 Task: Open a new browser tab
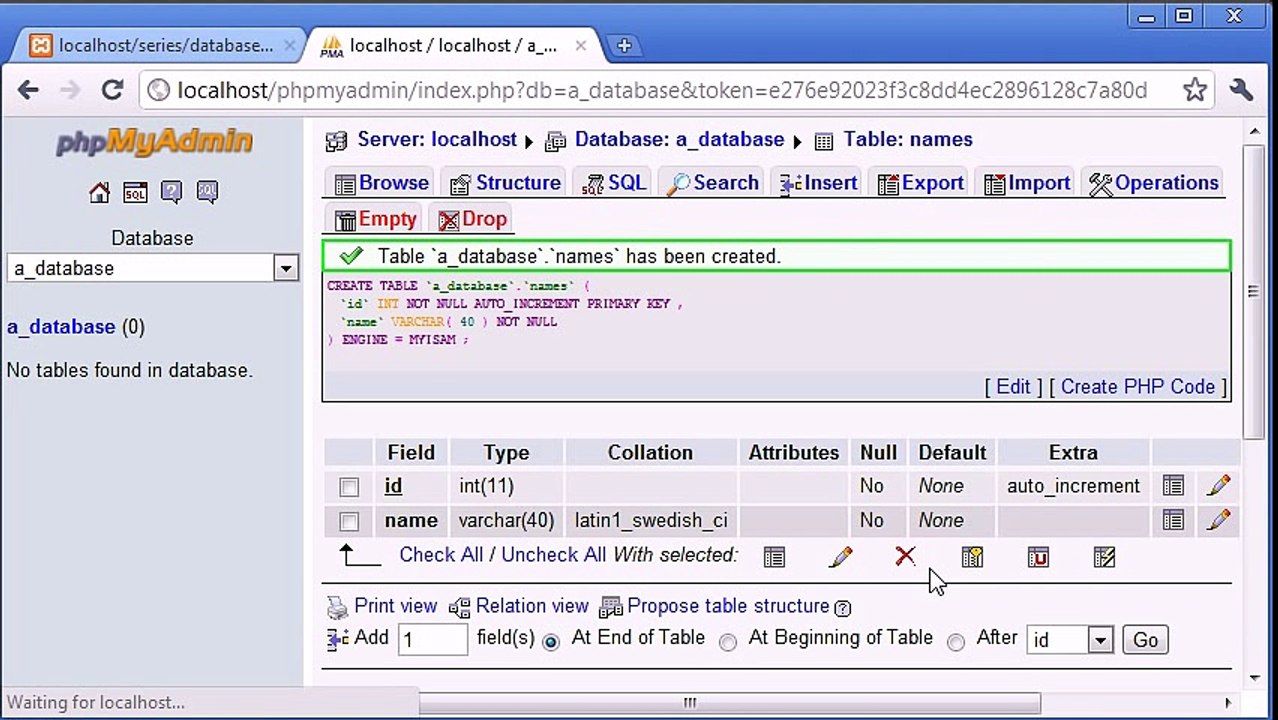[x=624, y=45]
